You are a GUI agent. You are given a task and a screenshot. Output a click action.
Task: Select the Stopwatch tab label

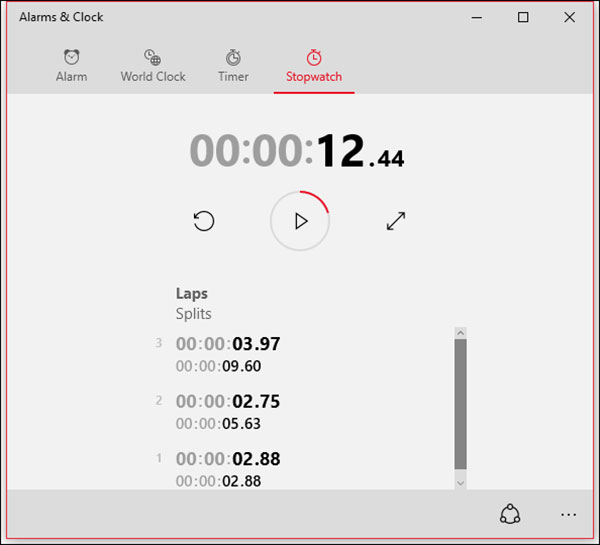(314, 77)
